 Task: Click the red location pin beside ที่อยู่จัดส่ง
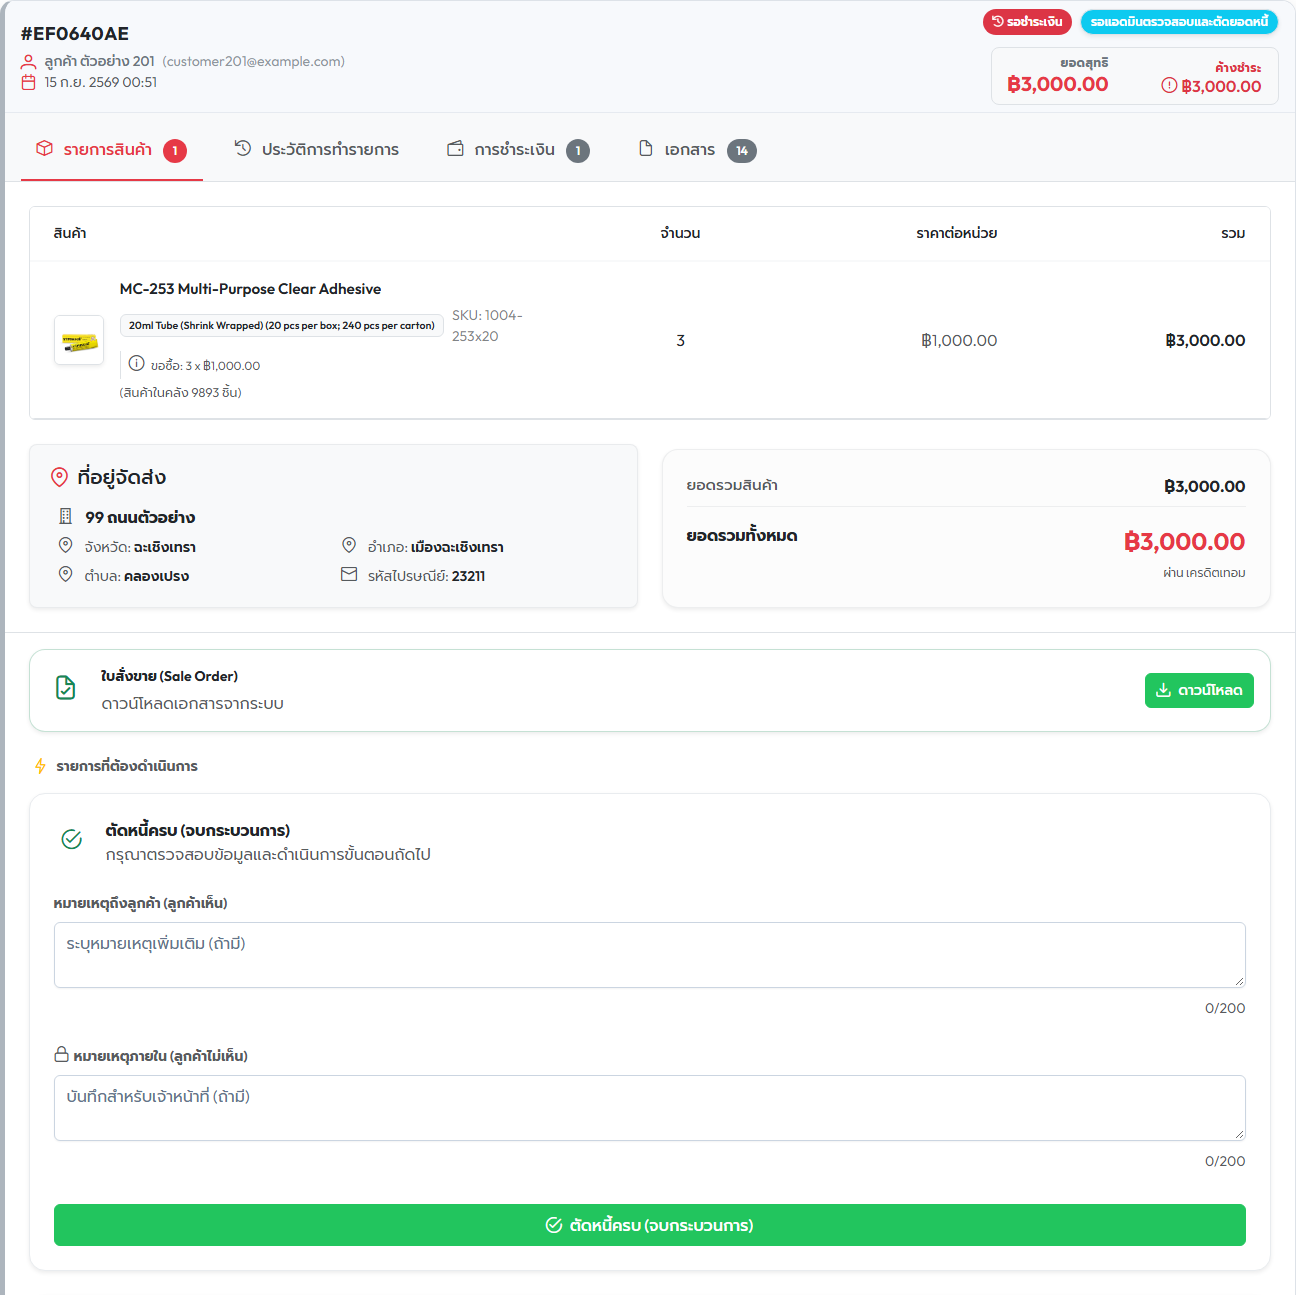[x=60, y=477]
